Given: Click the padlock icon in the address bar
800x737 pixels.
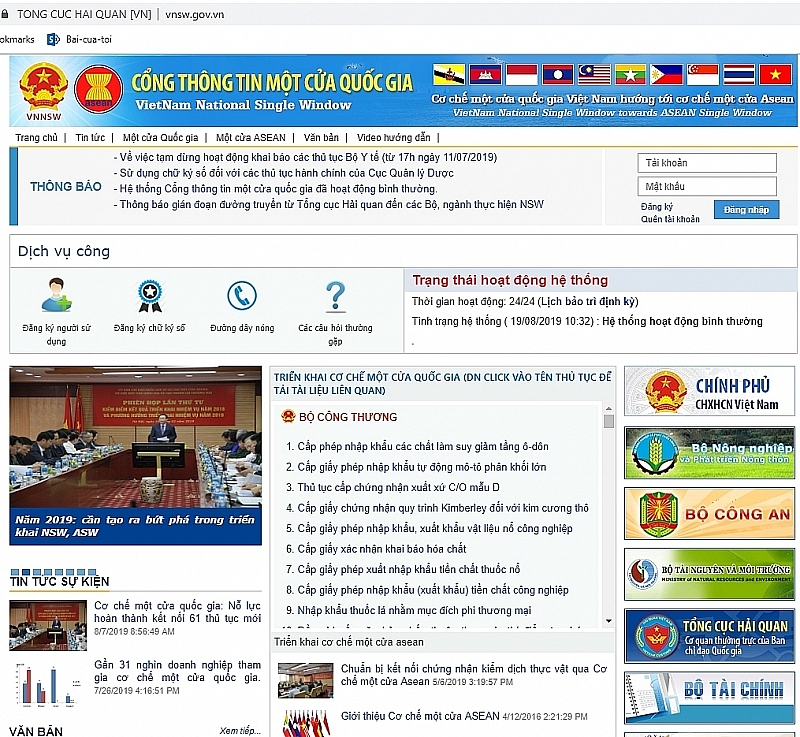Looking at the screenshot, I should [5, 14].
